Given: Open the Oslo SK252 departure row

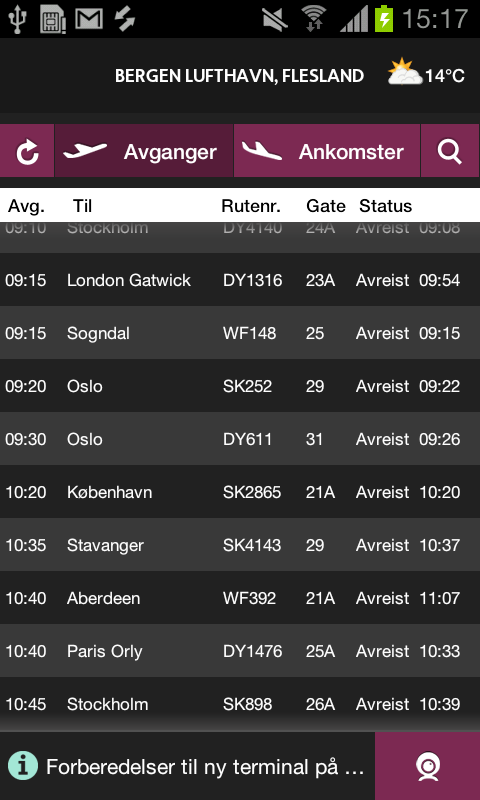Looking at the screenshot, I should (240, 386).
